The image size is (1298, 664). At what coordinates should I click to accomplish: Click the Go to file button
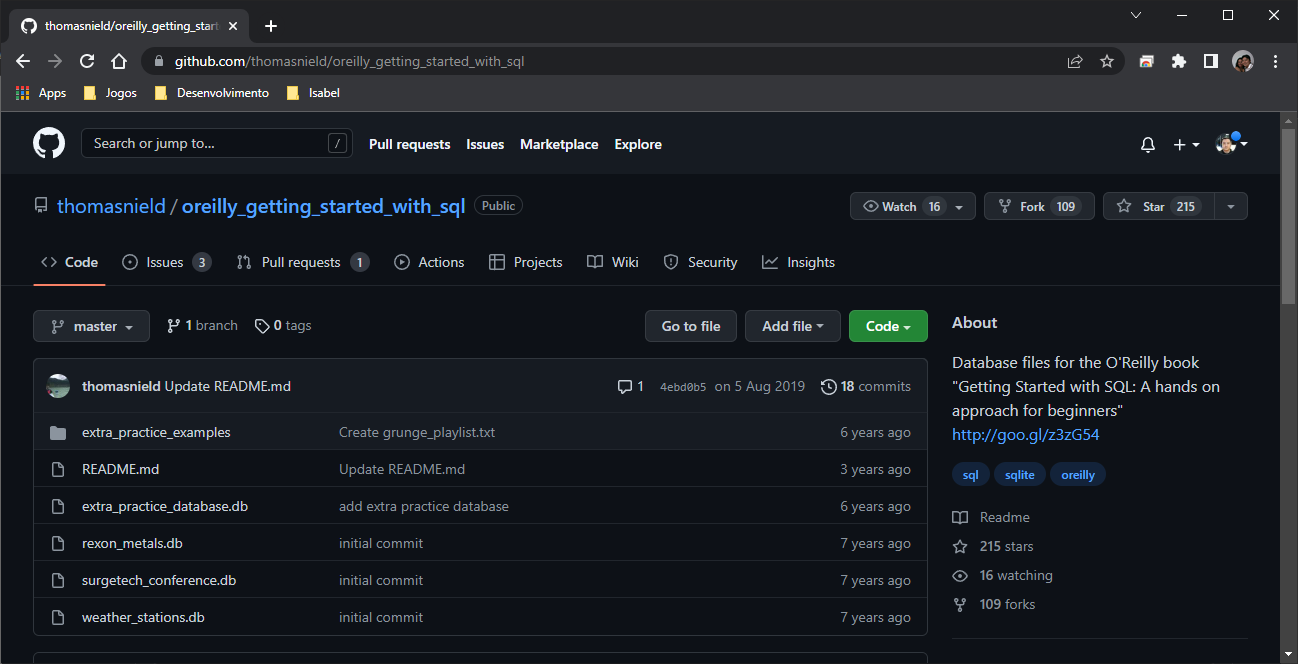pyautogui.click(x=690, y=326)
